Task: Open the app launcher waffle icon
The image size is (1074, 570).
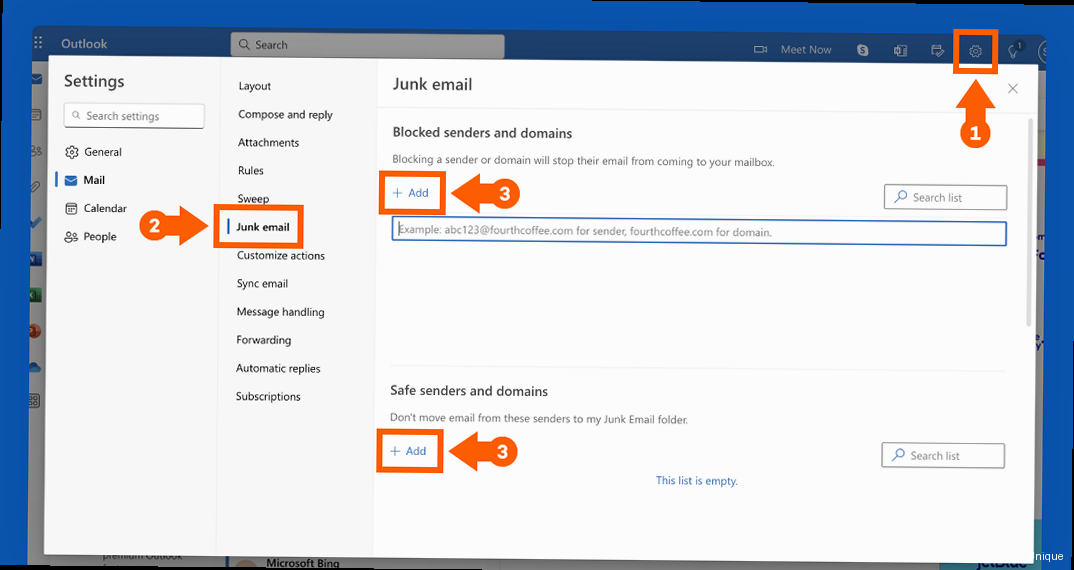Action: [x=38, y=43]
